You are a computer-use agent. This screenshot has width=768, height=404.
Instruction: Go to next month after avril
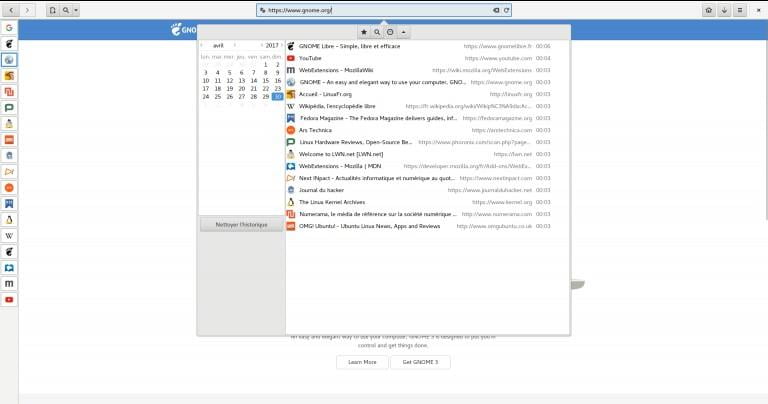point(235,45)
